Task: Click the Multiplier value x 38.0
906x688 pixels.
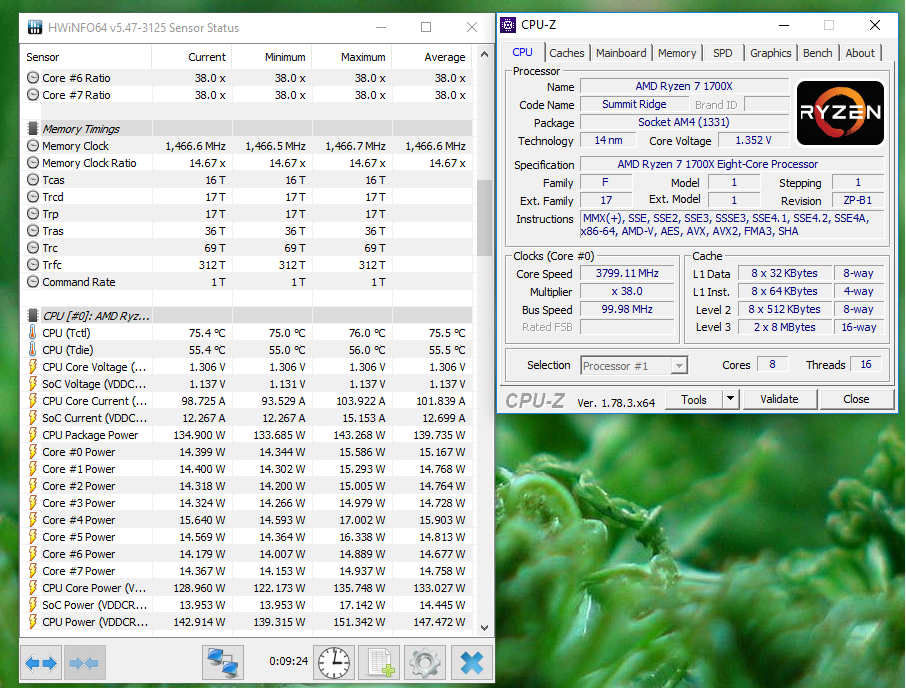Action: (627, 291)
